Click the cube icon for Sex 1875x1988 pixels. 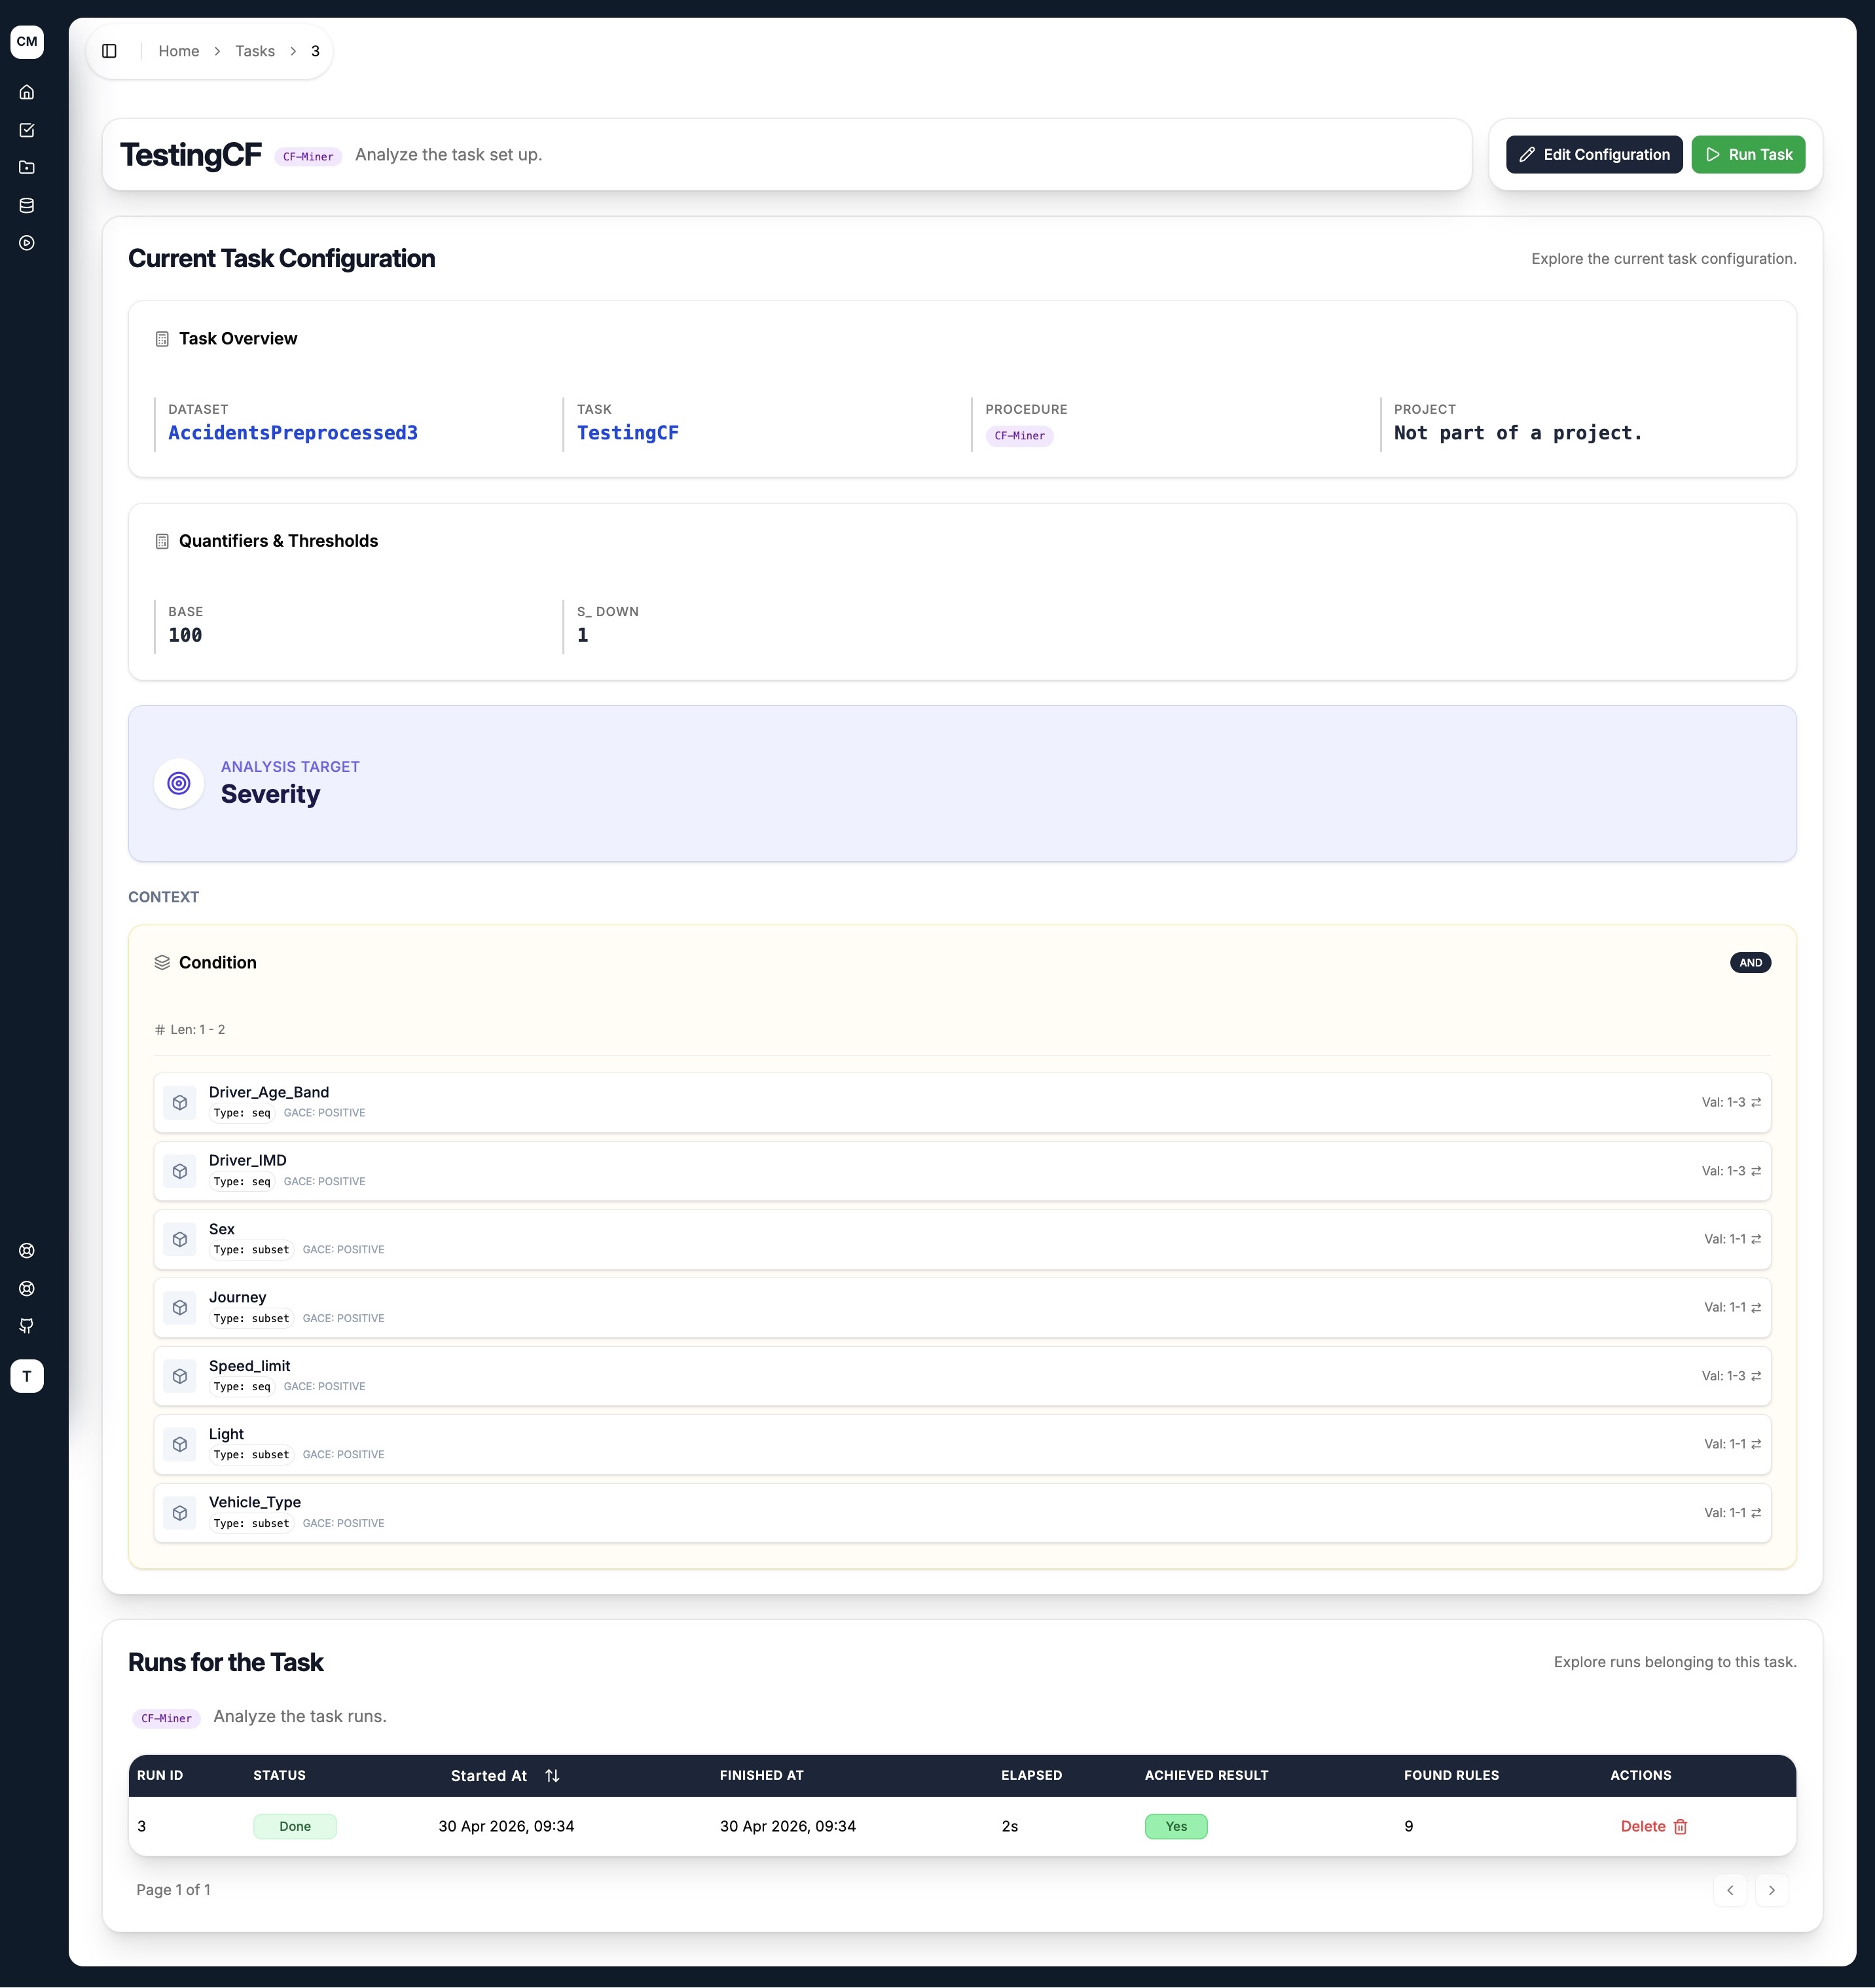[x=180, y=1239]
